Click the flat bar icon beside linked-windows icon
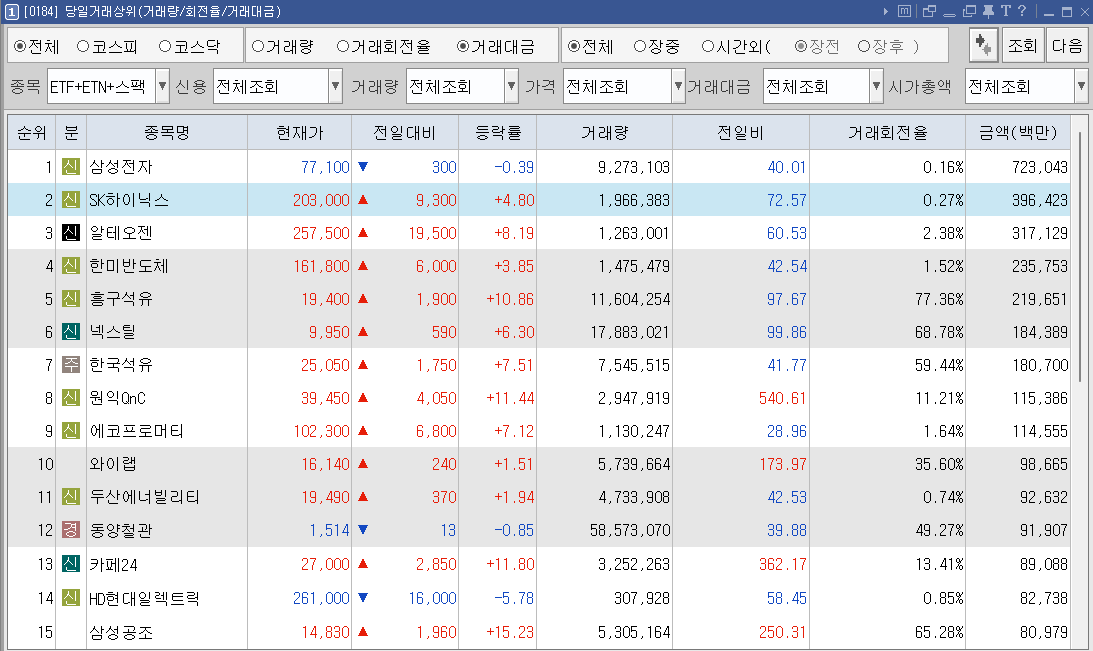This screenshot has width=1093, height=651. pos(949,15)
